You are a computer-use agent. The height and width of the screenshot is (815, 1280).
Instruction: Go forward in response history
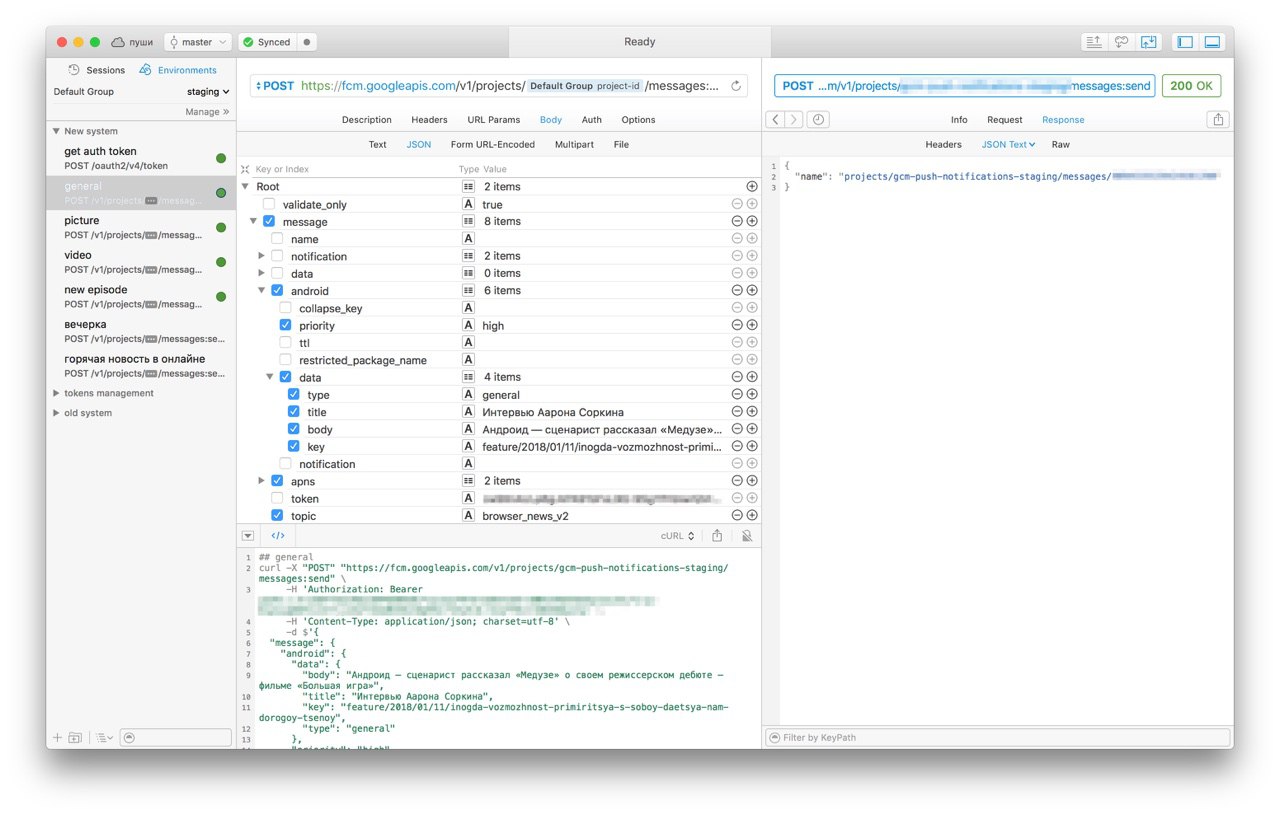[x=794, y=119]
